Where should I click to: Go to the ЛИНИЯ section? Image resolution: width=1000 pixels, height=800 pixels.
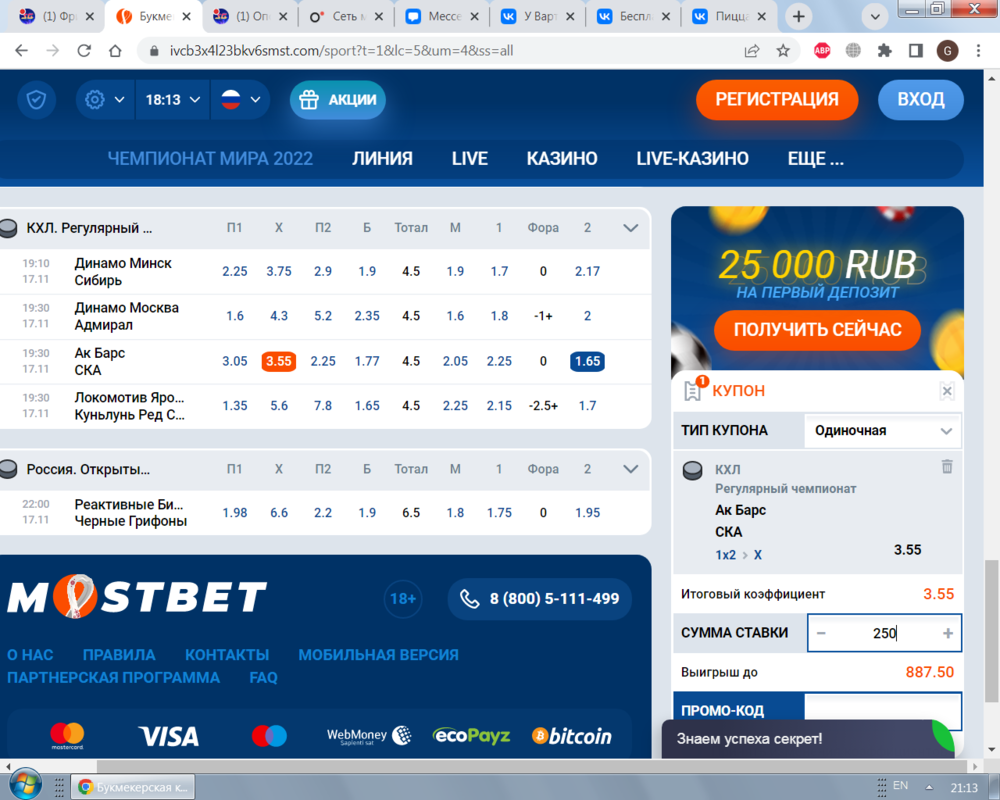(x=382, y=158)
